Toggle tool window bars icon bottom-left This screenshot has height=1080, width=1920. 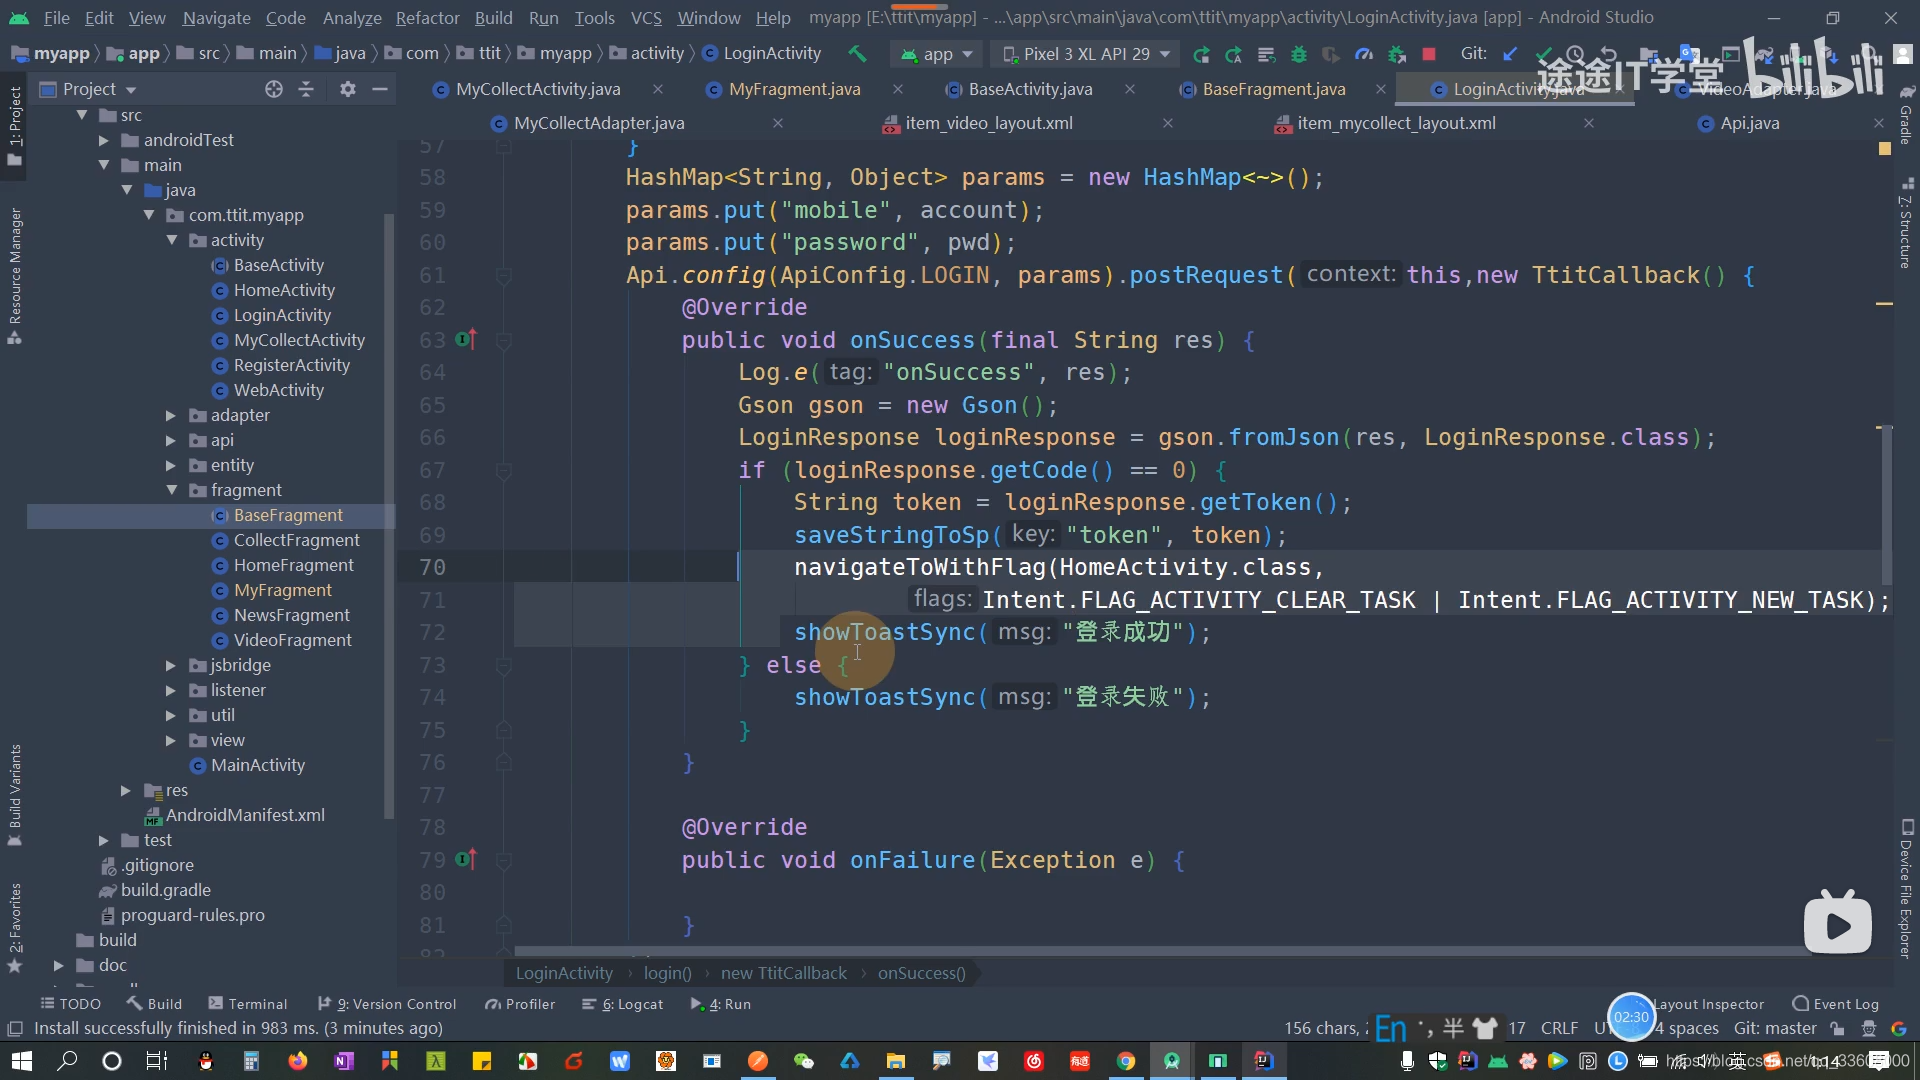tap(15, 1029)
